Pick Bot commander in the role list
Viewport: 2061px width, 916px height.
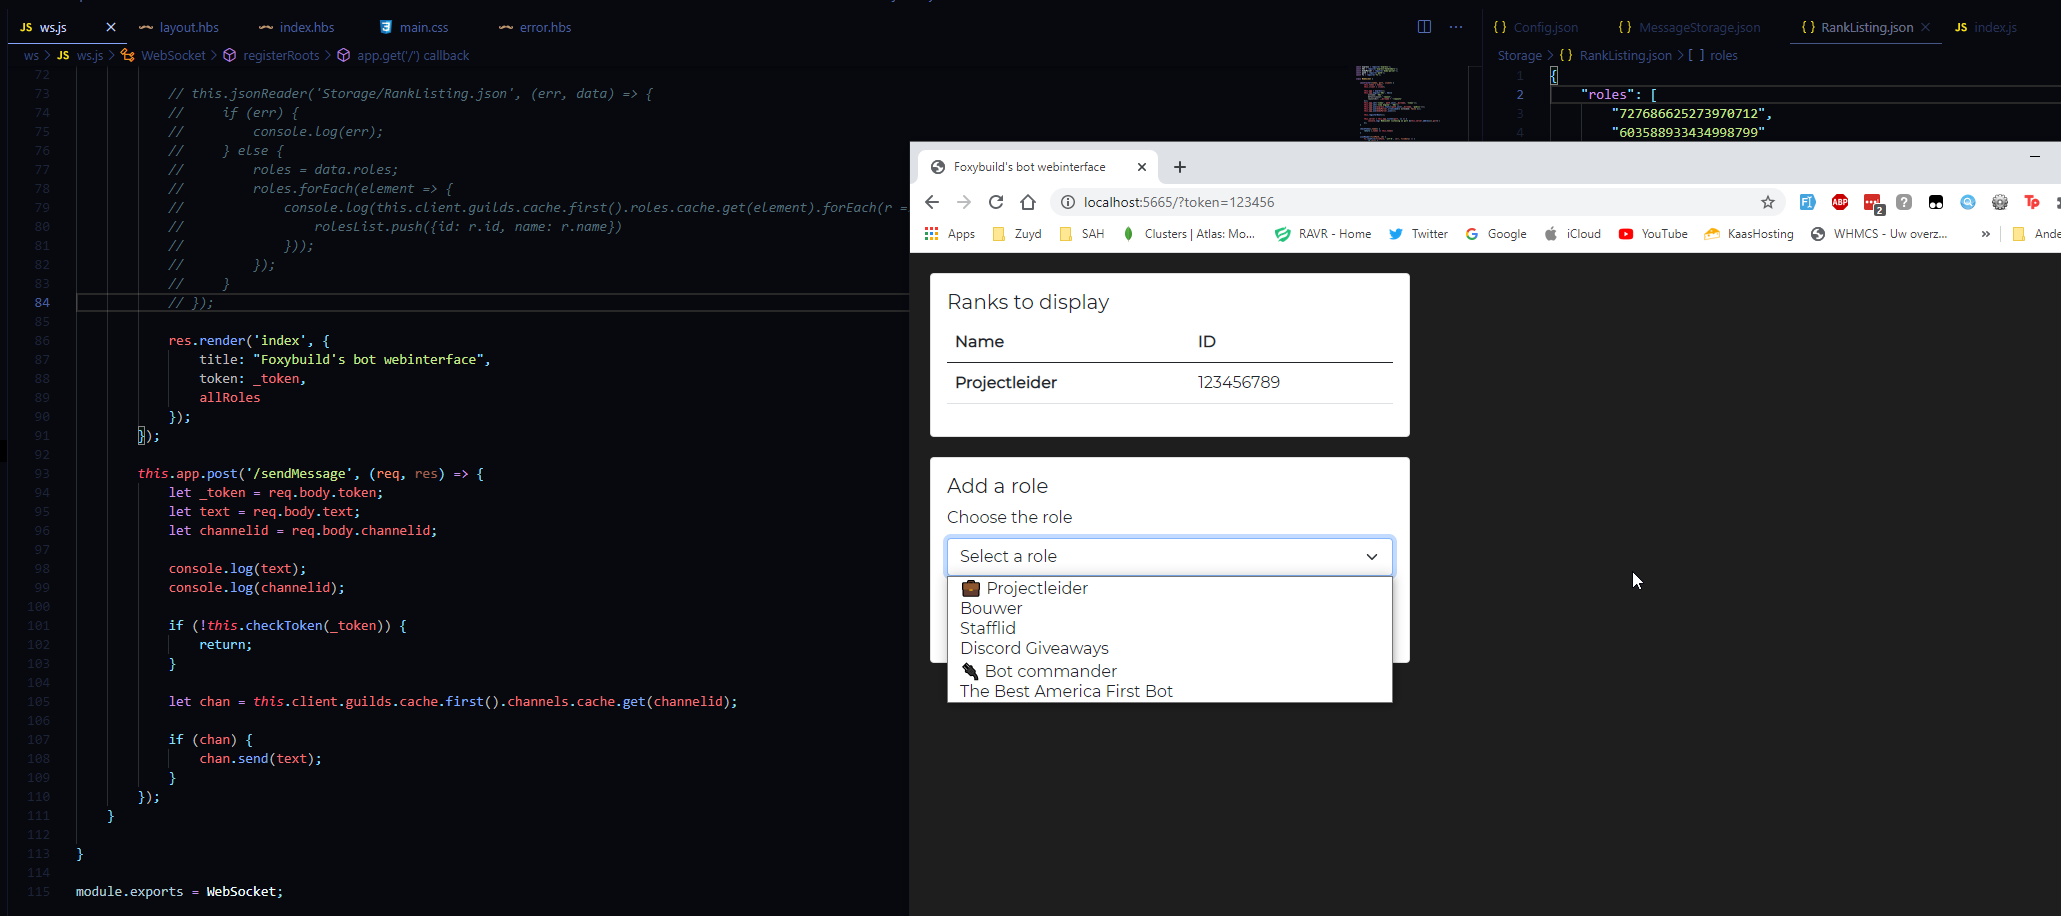click(1050, 671)
